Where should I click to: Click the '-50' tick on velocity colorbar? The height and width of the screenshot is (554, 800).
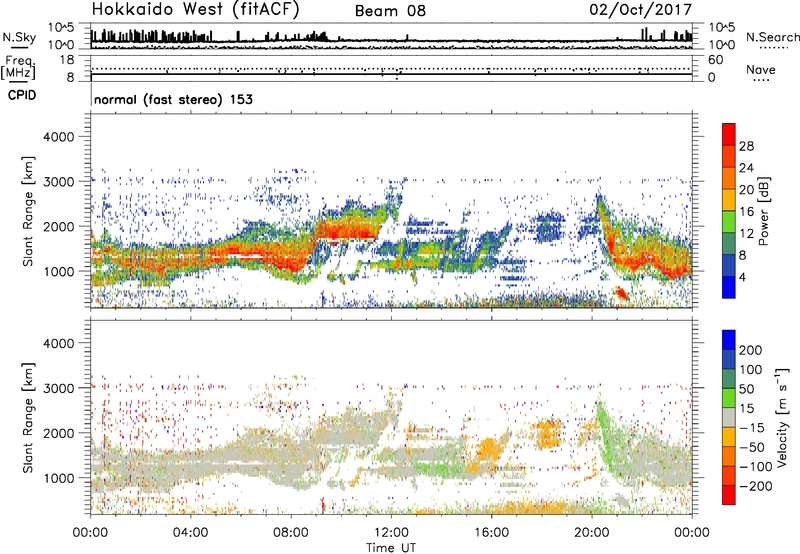[752, 447]
